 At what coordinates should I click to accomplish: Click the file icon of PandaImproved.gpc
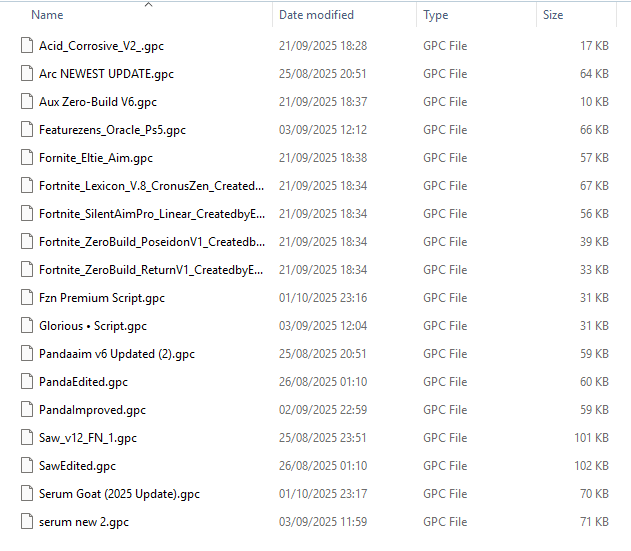[27, 409]
